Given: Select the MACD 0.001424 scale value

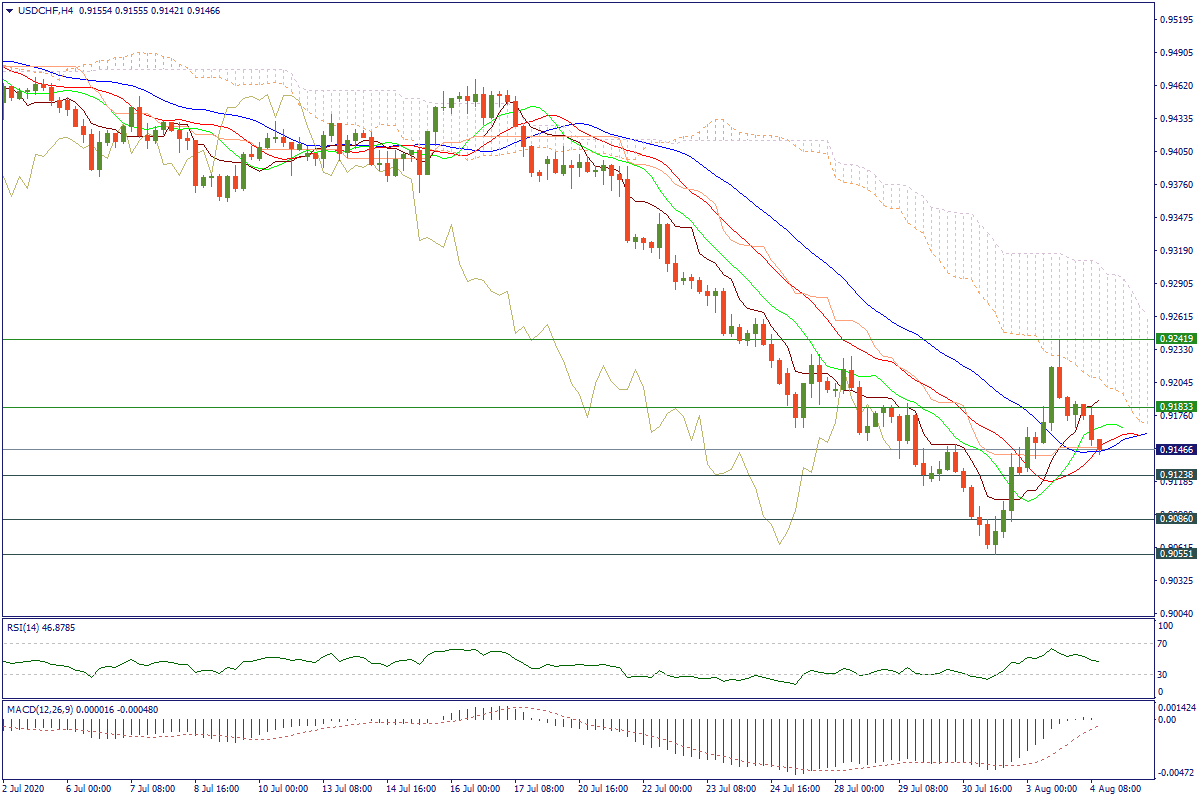Looking at the screenshot, I should (x=1172, y=707).
